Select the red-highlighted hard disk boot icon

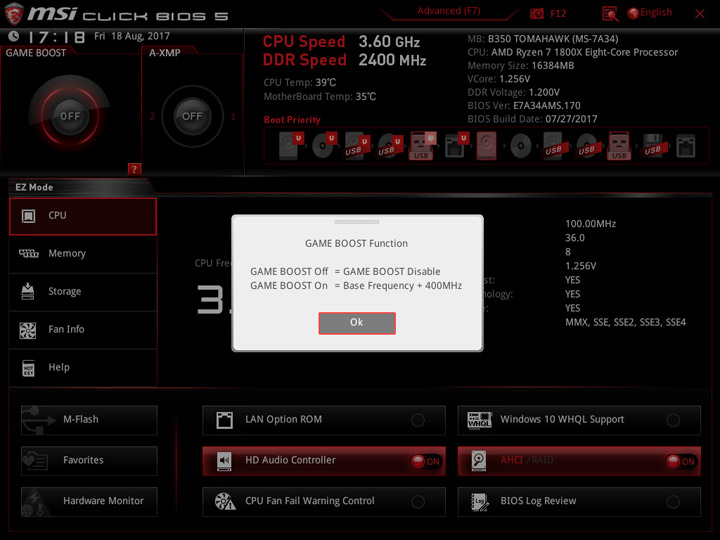pos(487,146)
